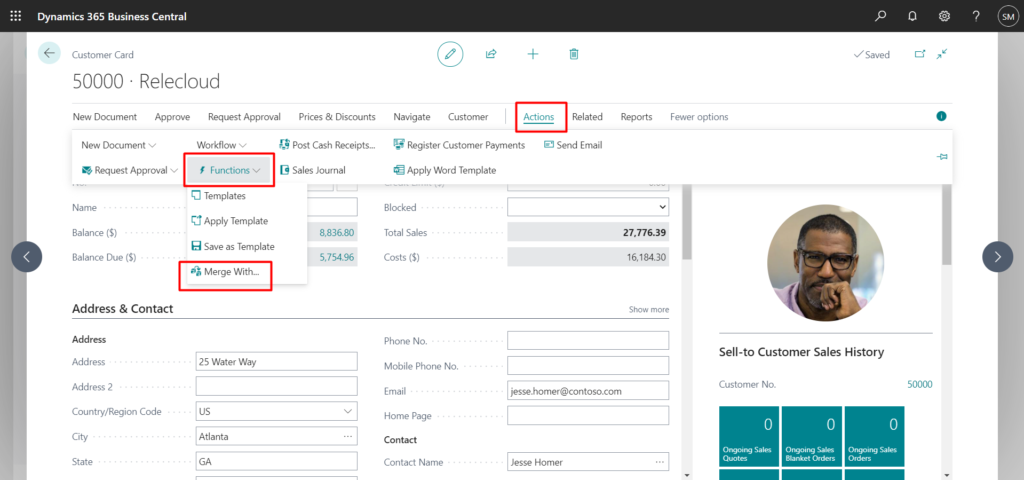
Task: Click the share icon
Action: [x=491, y=54]
